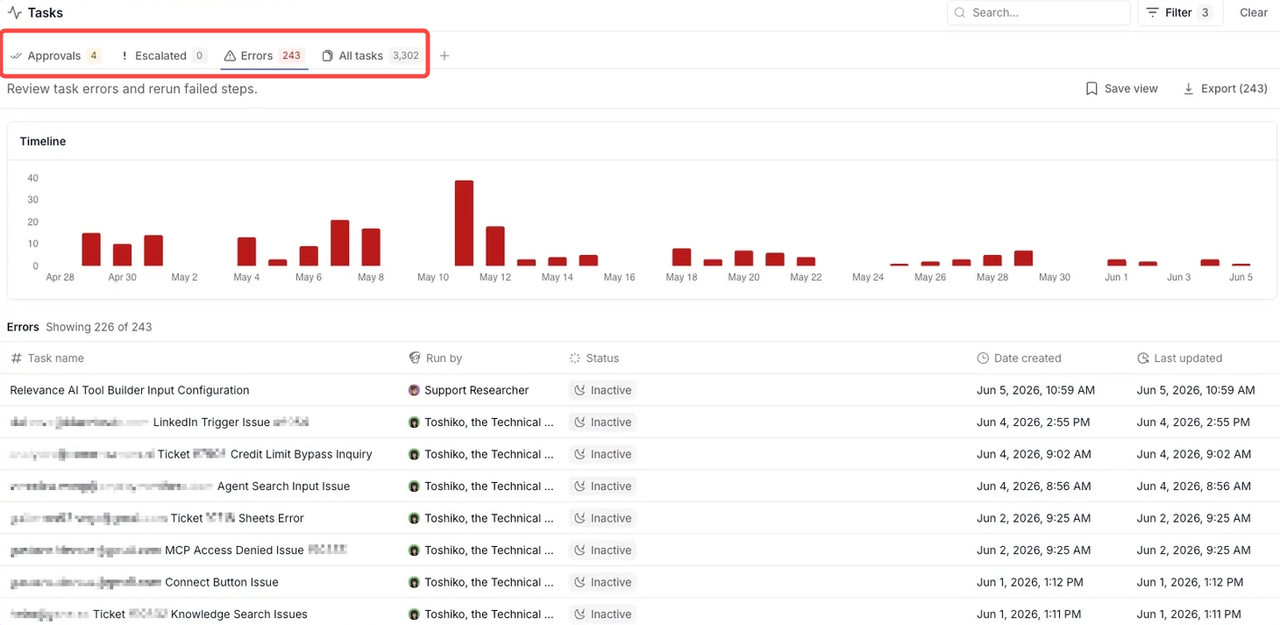
Task: Open the Filter button
Action: [x=1180, y=13]
